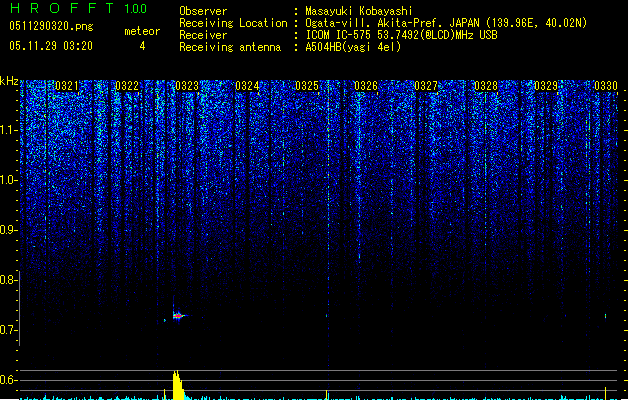The image size is (629, 400).
Task: Click the 0329 time marker
Action: click(546, 86)
